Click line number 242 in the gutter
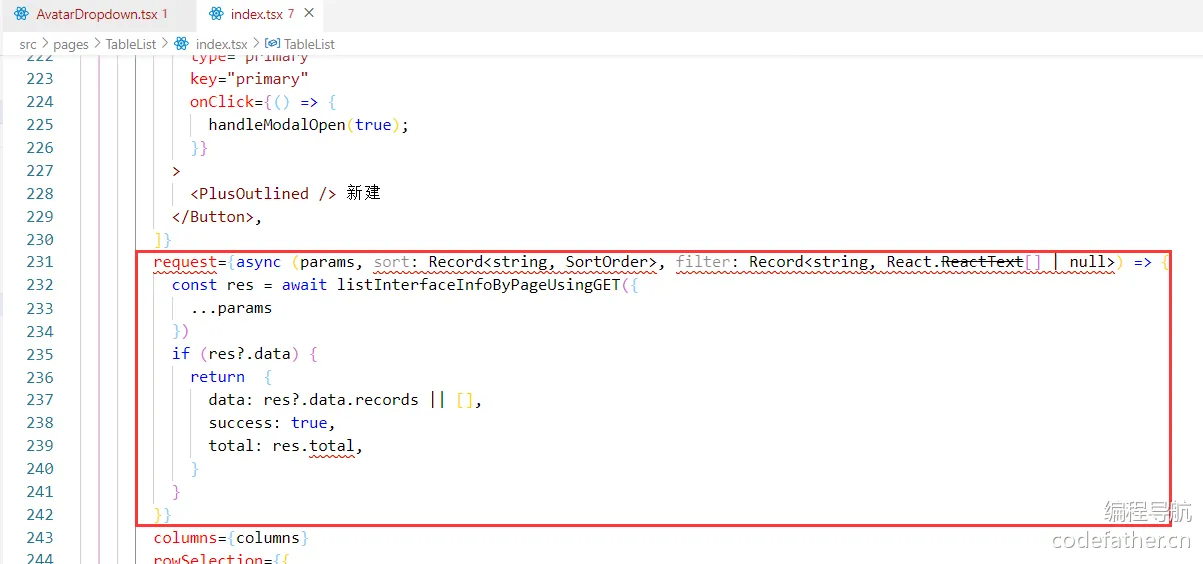Image resolution: width=1203 pixels, height=564 pixels. click(x=40, y=514)
